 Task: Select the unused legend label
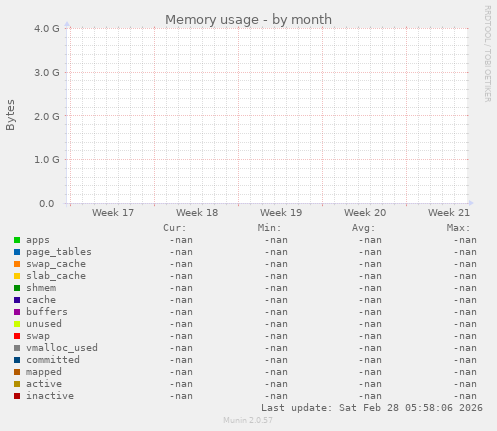44,324
